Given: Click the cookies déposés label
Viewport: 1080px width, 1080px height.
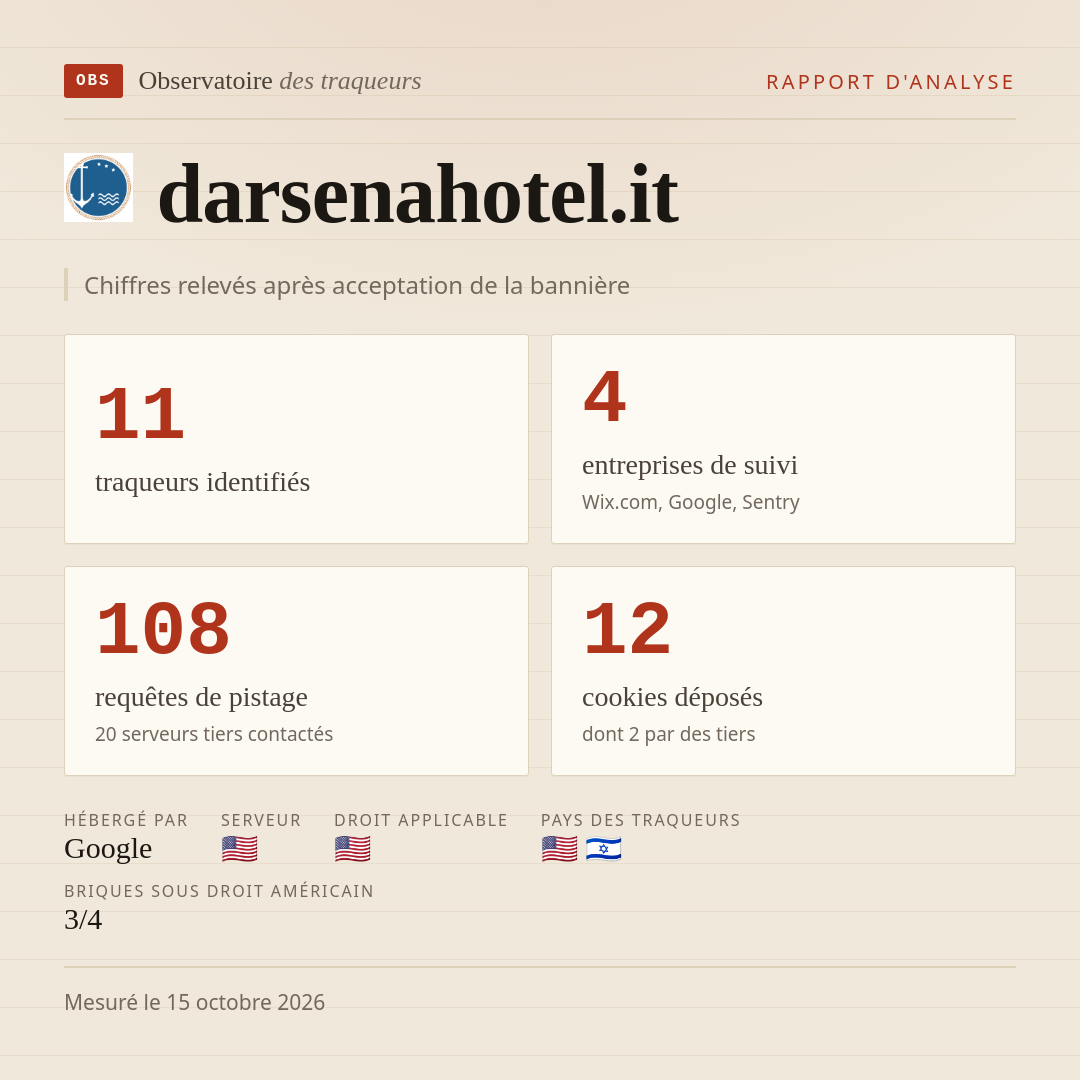Looking at the screenshot, I should click(x=672, y=697).
